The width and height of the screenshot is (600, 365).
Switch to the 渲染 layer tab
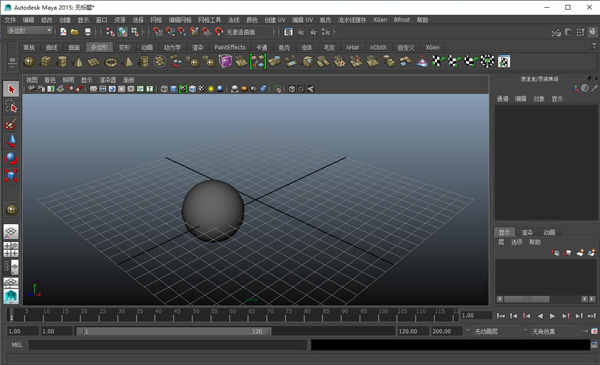pyautogui.click(x=527, y=232)
